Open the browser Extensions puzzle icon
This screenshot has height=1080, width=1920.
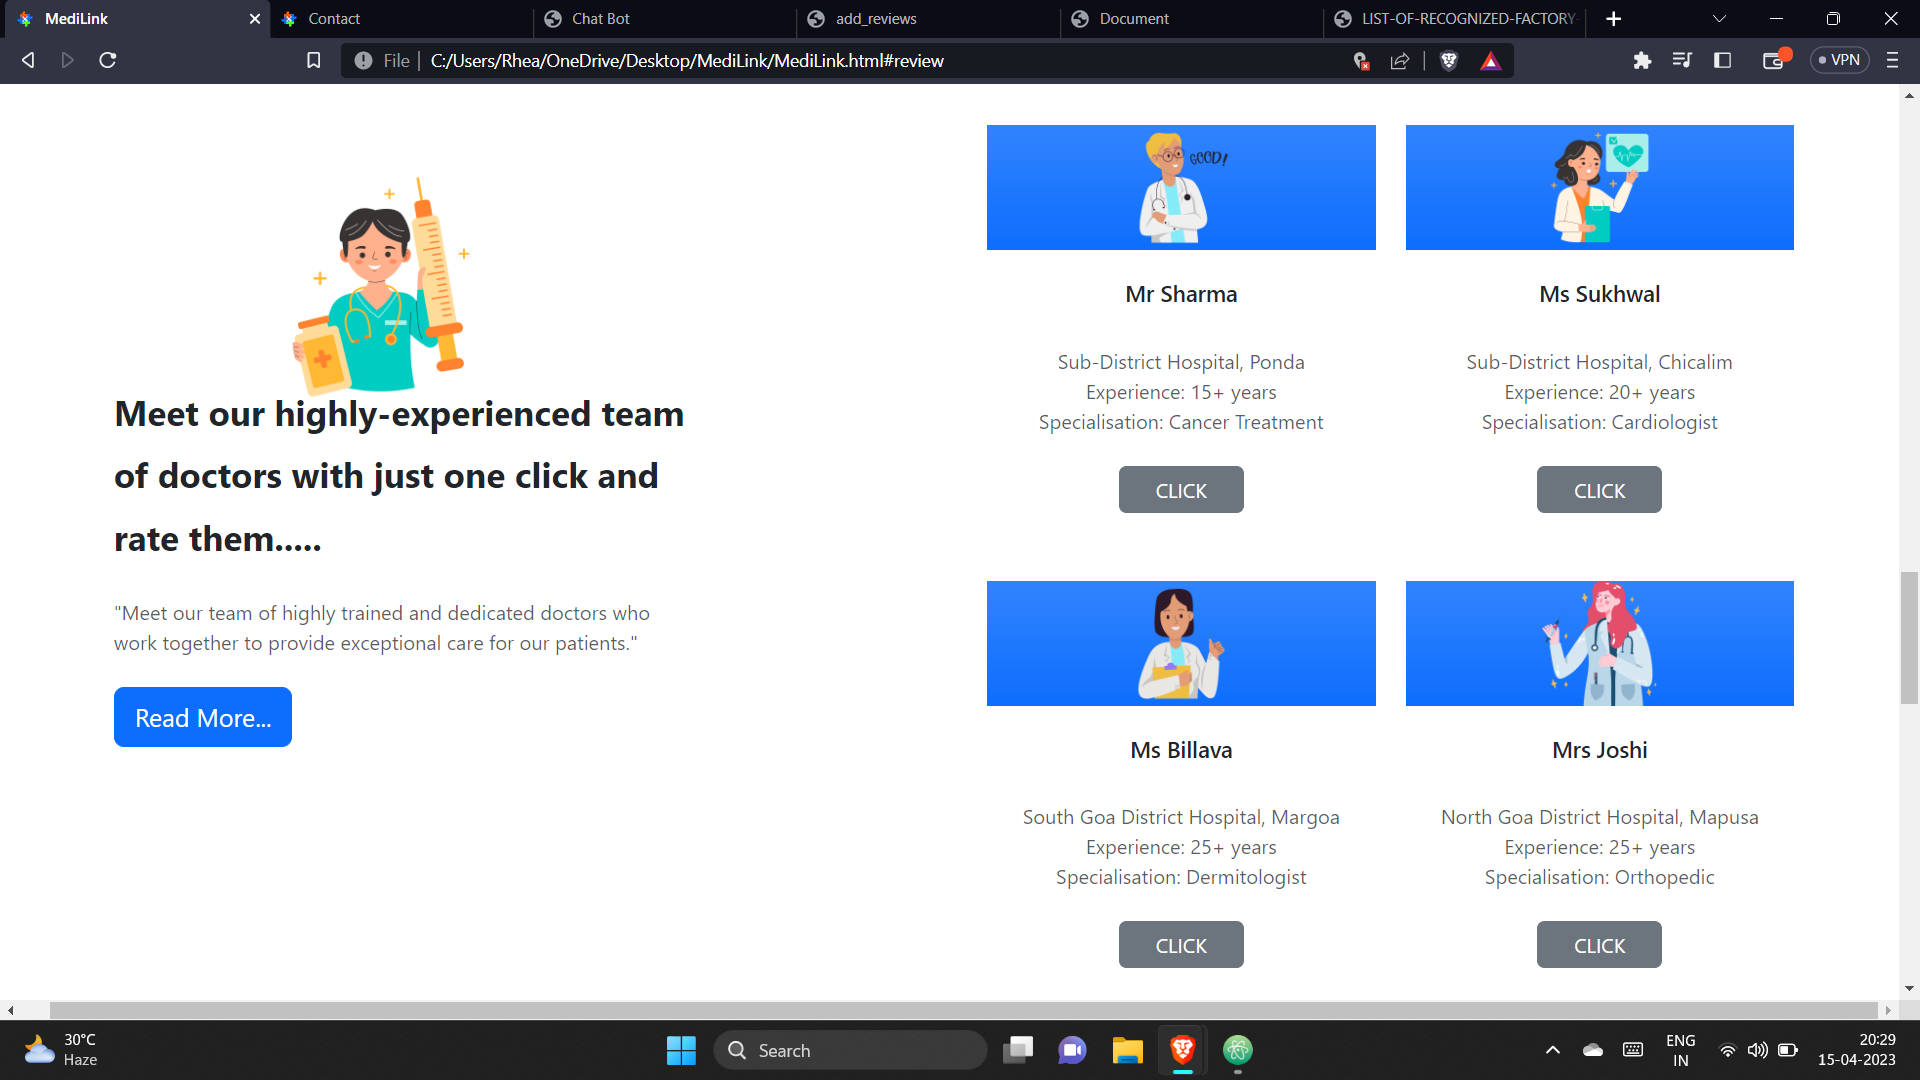pos(1643,60)
